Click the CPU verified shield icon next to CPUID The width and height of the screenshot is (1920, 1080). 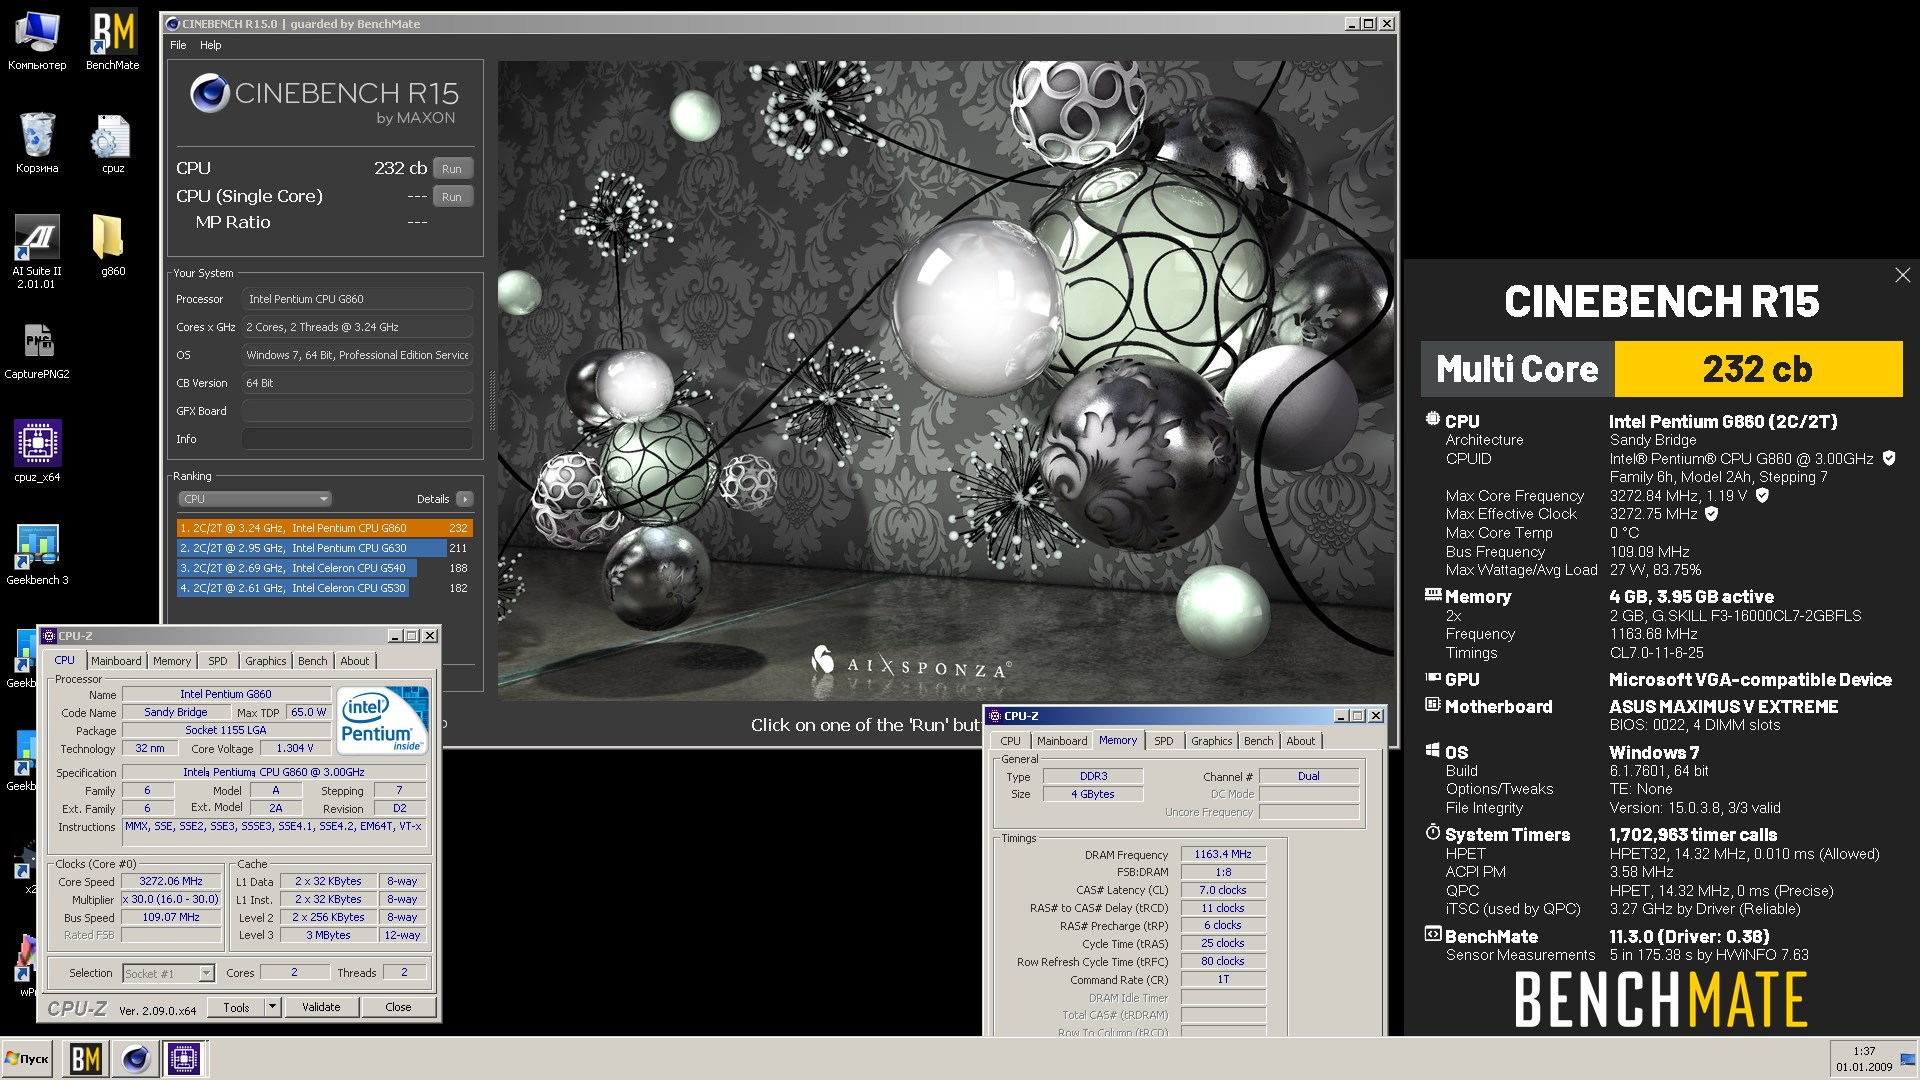pos(1889,458)
